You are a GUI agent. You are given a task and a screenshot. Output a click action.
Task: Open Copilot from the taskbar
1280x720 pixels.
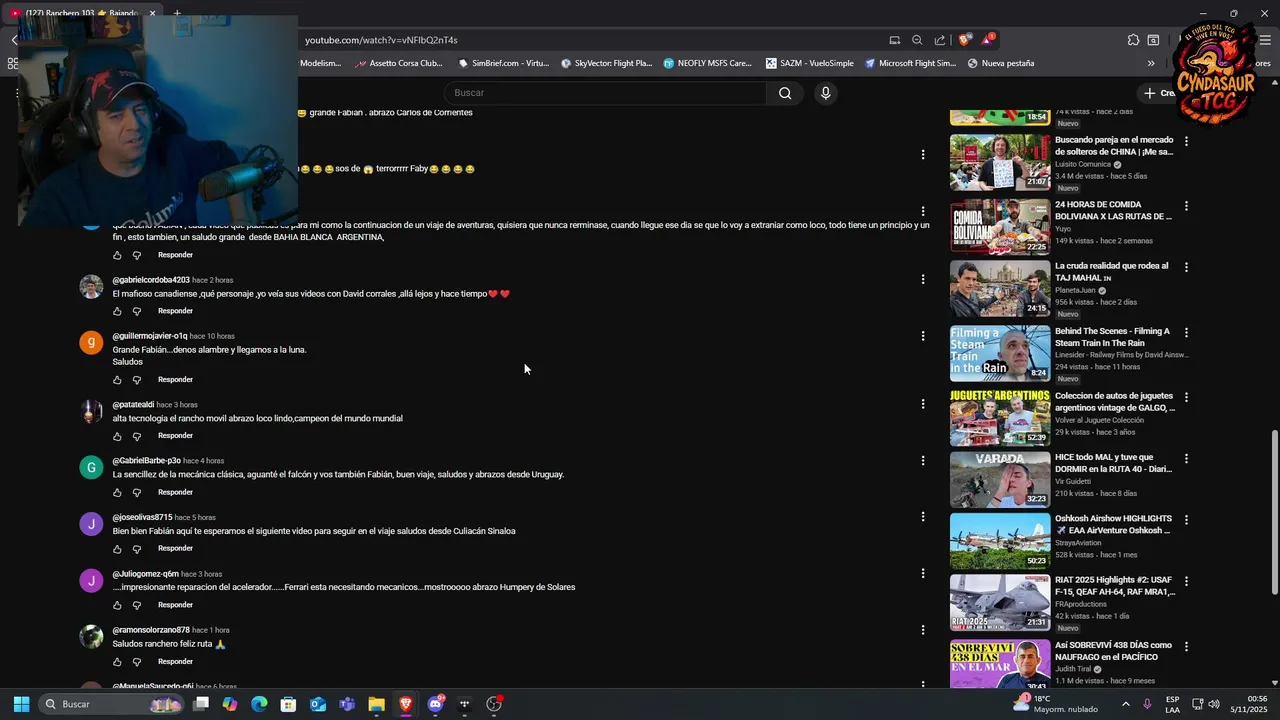230,704
